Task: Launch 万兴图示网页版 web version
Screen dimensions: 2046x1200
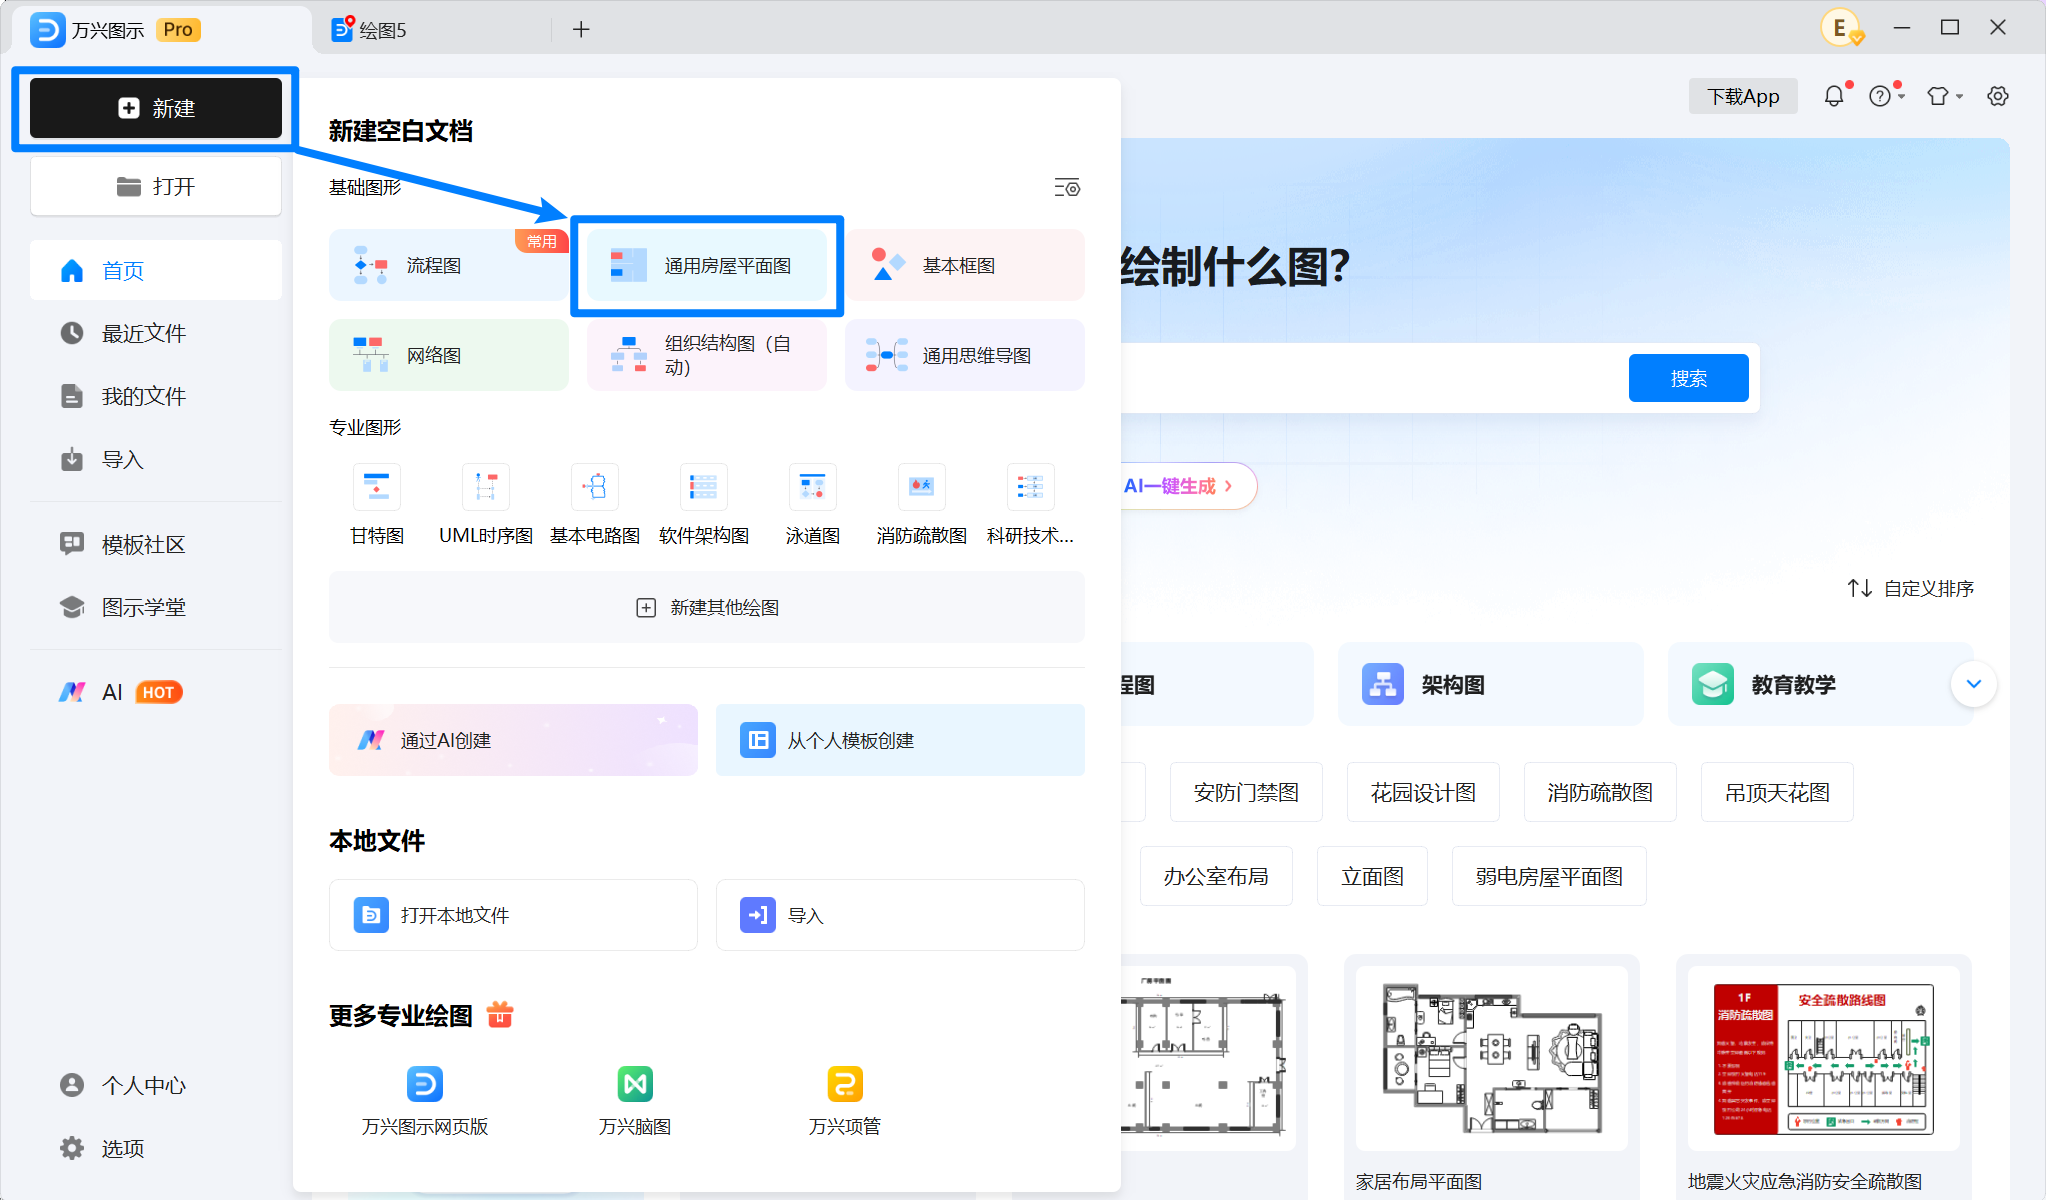Action: point(425,1101)
